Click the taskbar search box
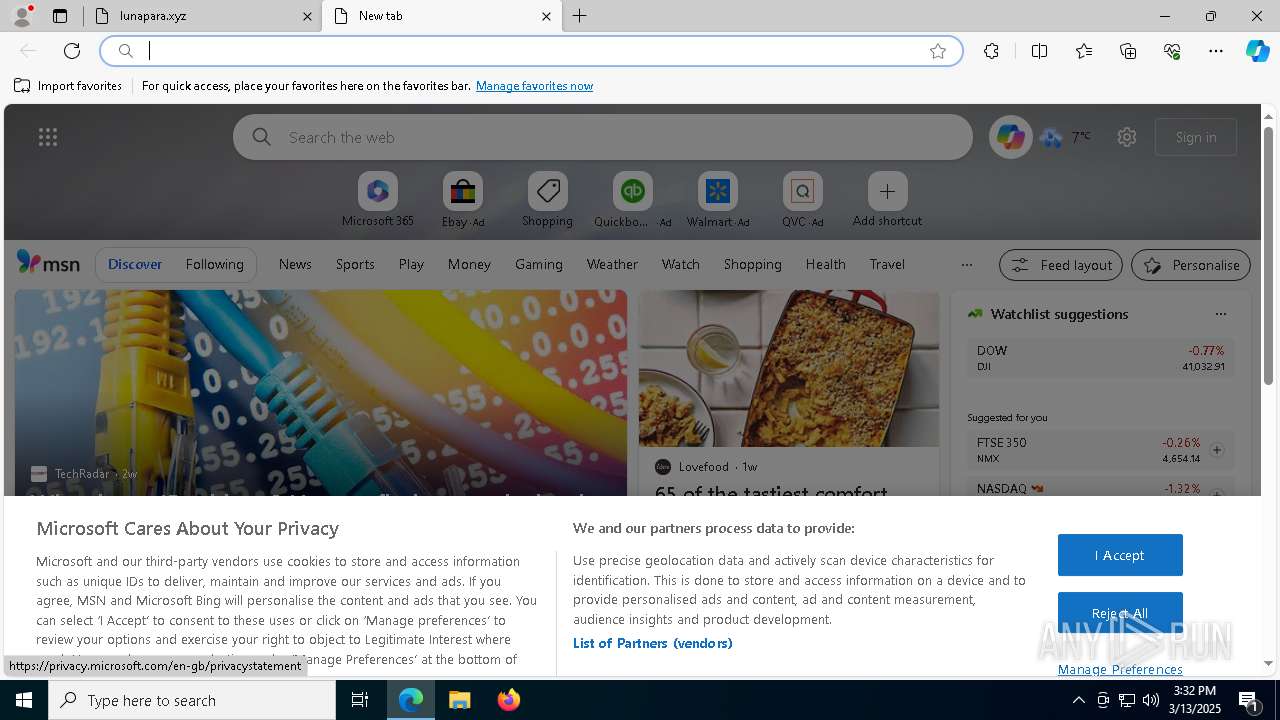 (192, 700)
